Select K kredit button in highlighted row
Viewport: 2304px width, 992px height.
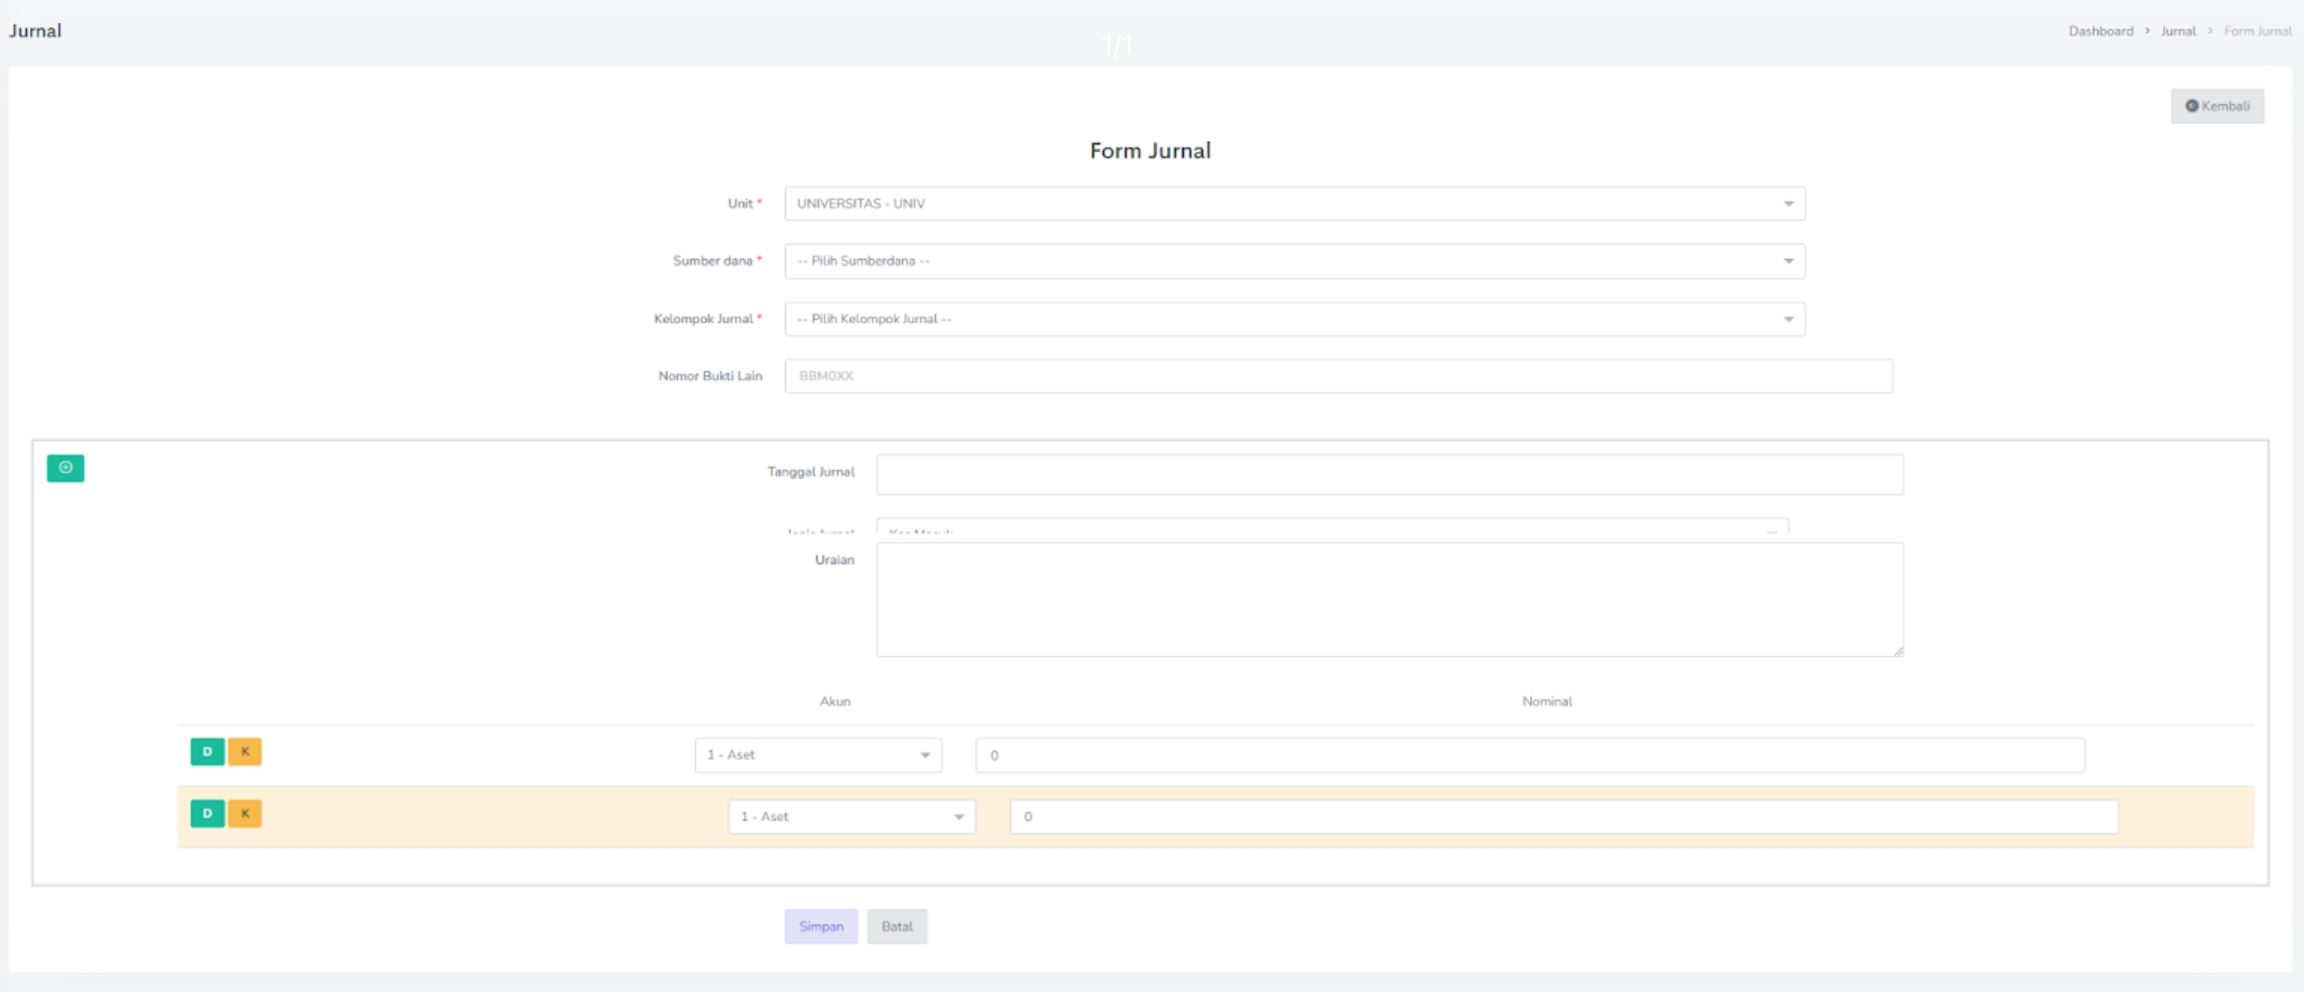point(245,813)
